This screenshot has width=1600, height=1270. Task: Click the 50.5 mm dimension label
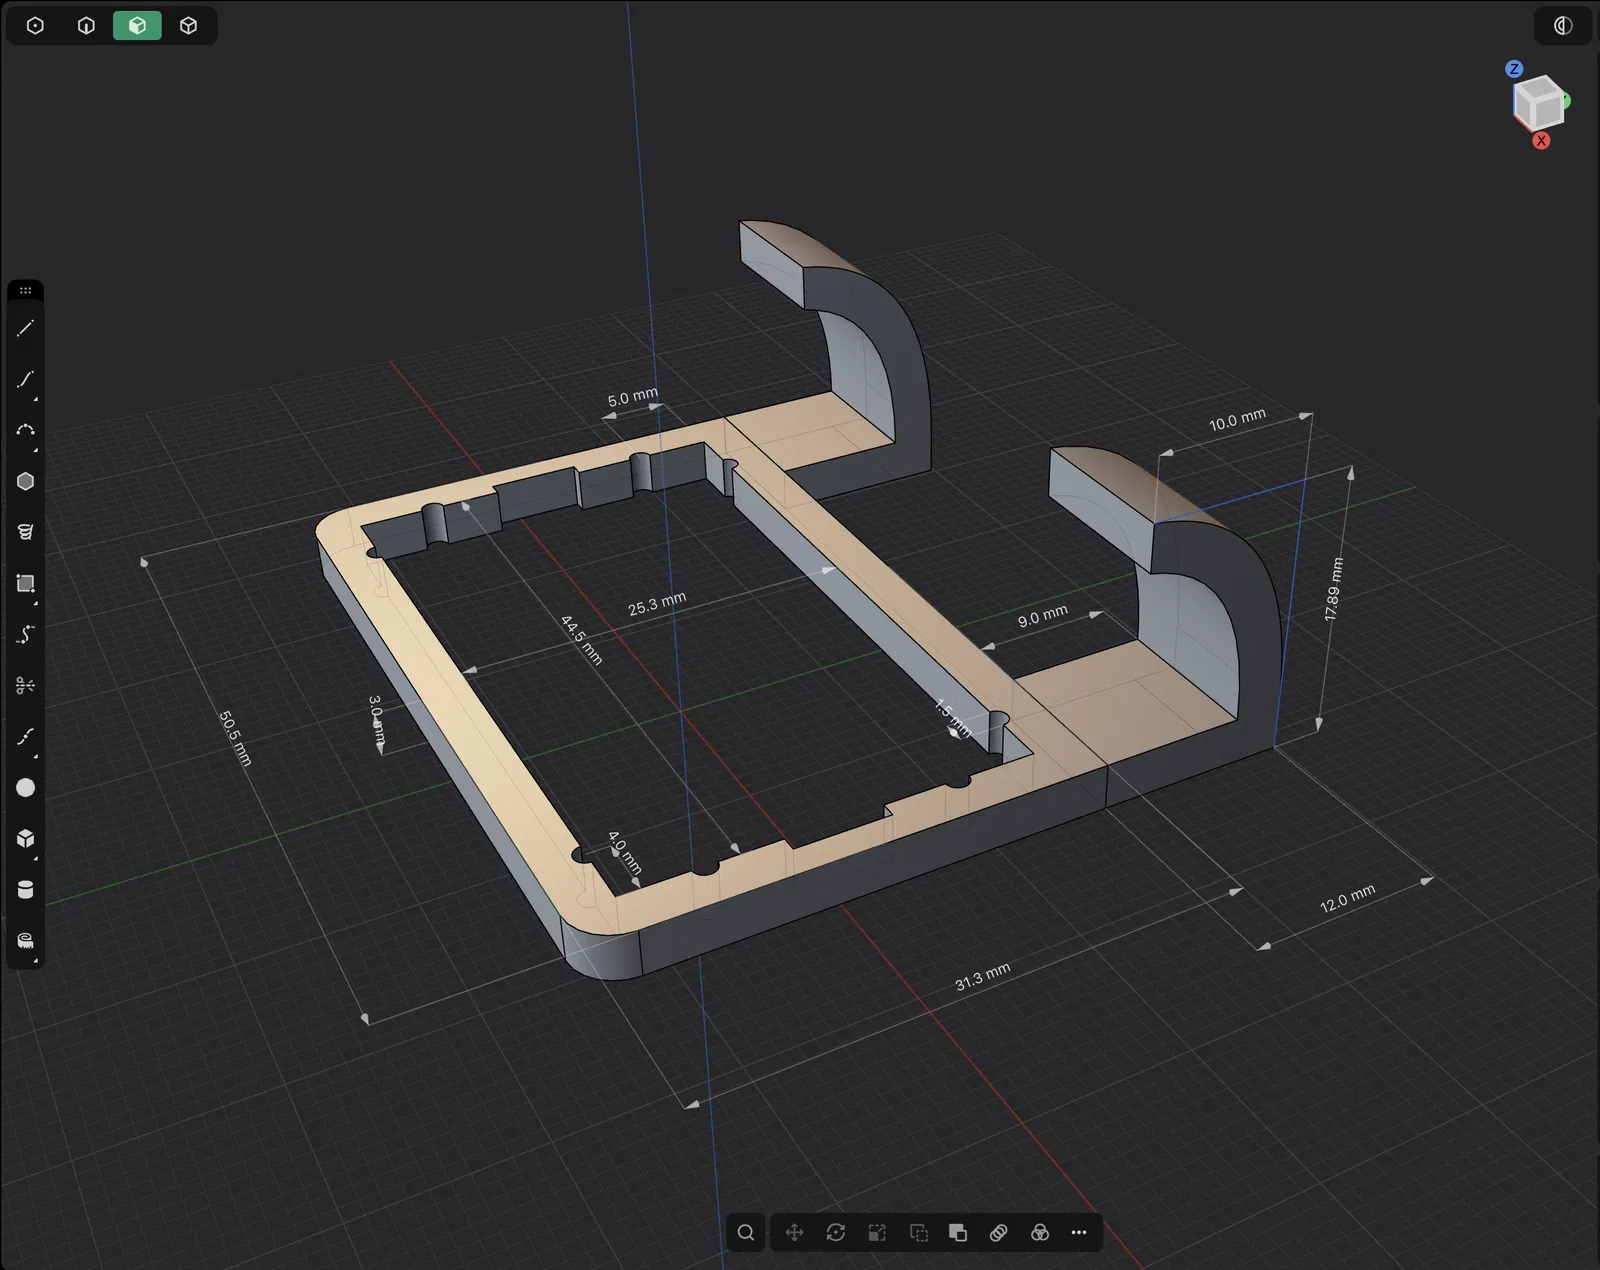235,738
